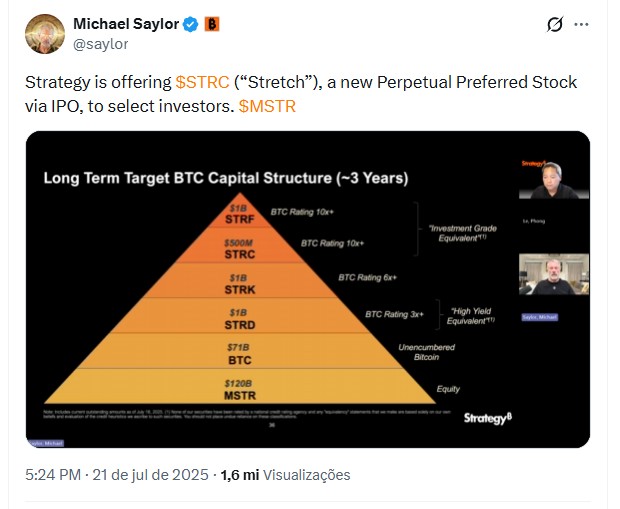Open the @saylor handle link
620x509 pixels.
pyautogui.click(x=101, y=44)
